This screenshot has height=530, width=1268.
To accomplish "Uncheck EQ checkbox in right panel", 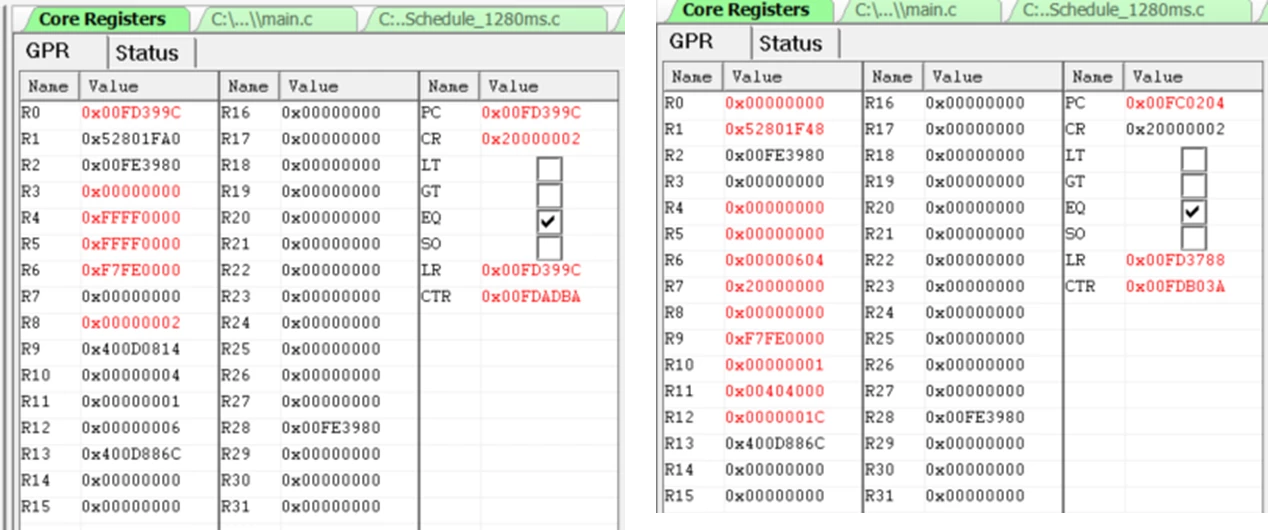I will 1193,211.
